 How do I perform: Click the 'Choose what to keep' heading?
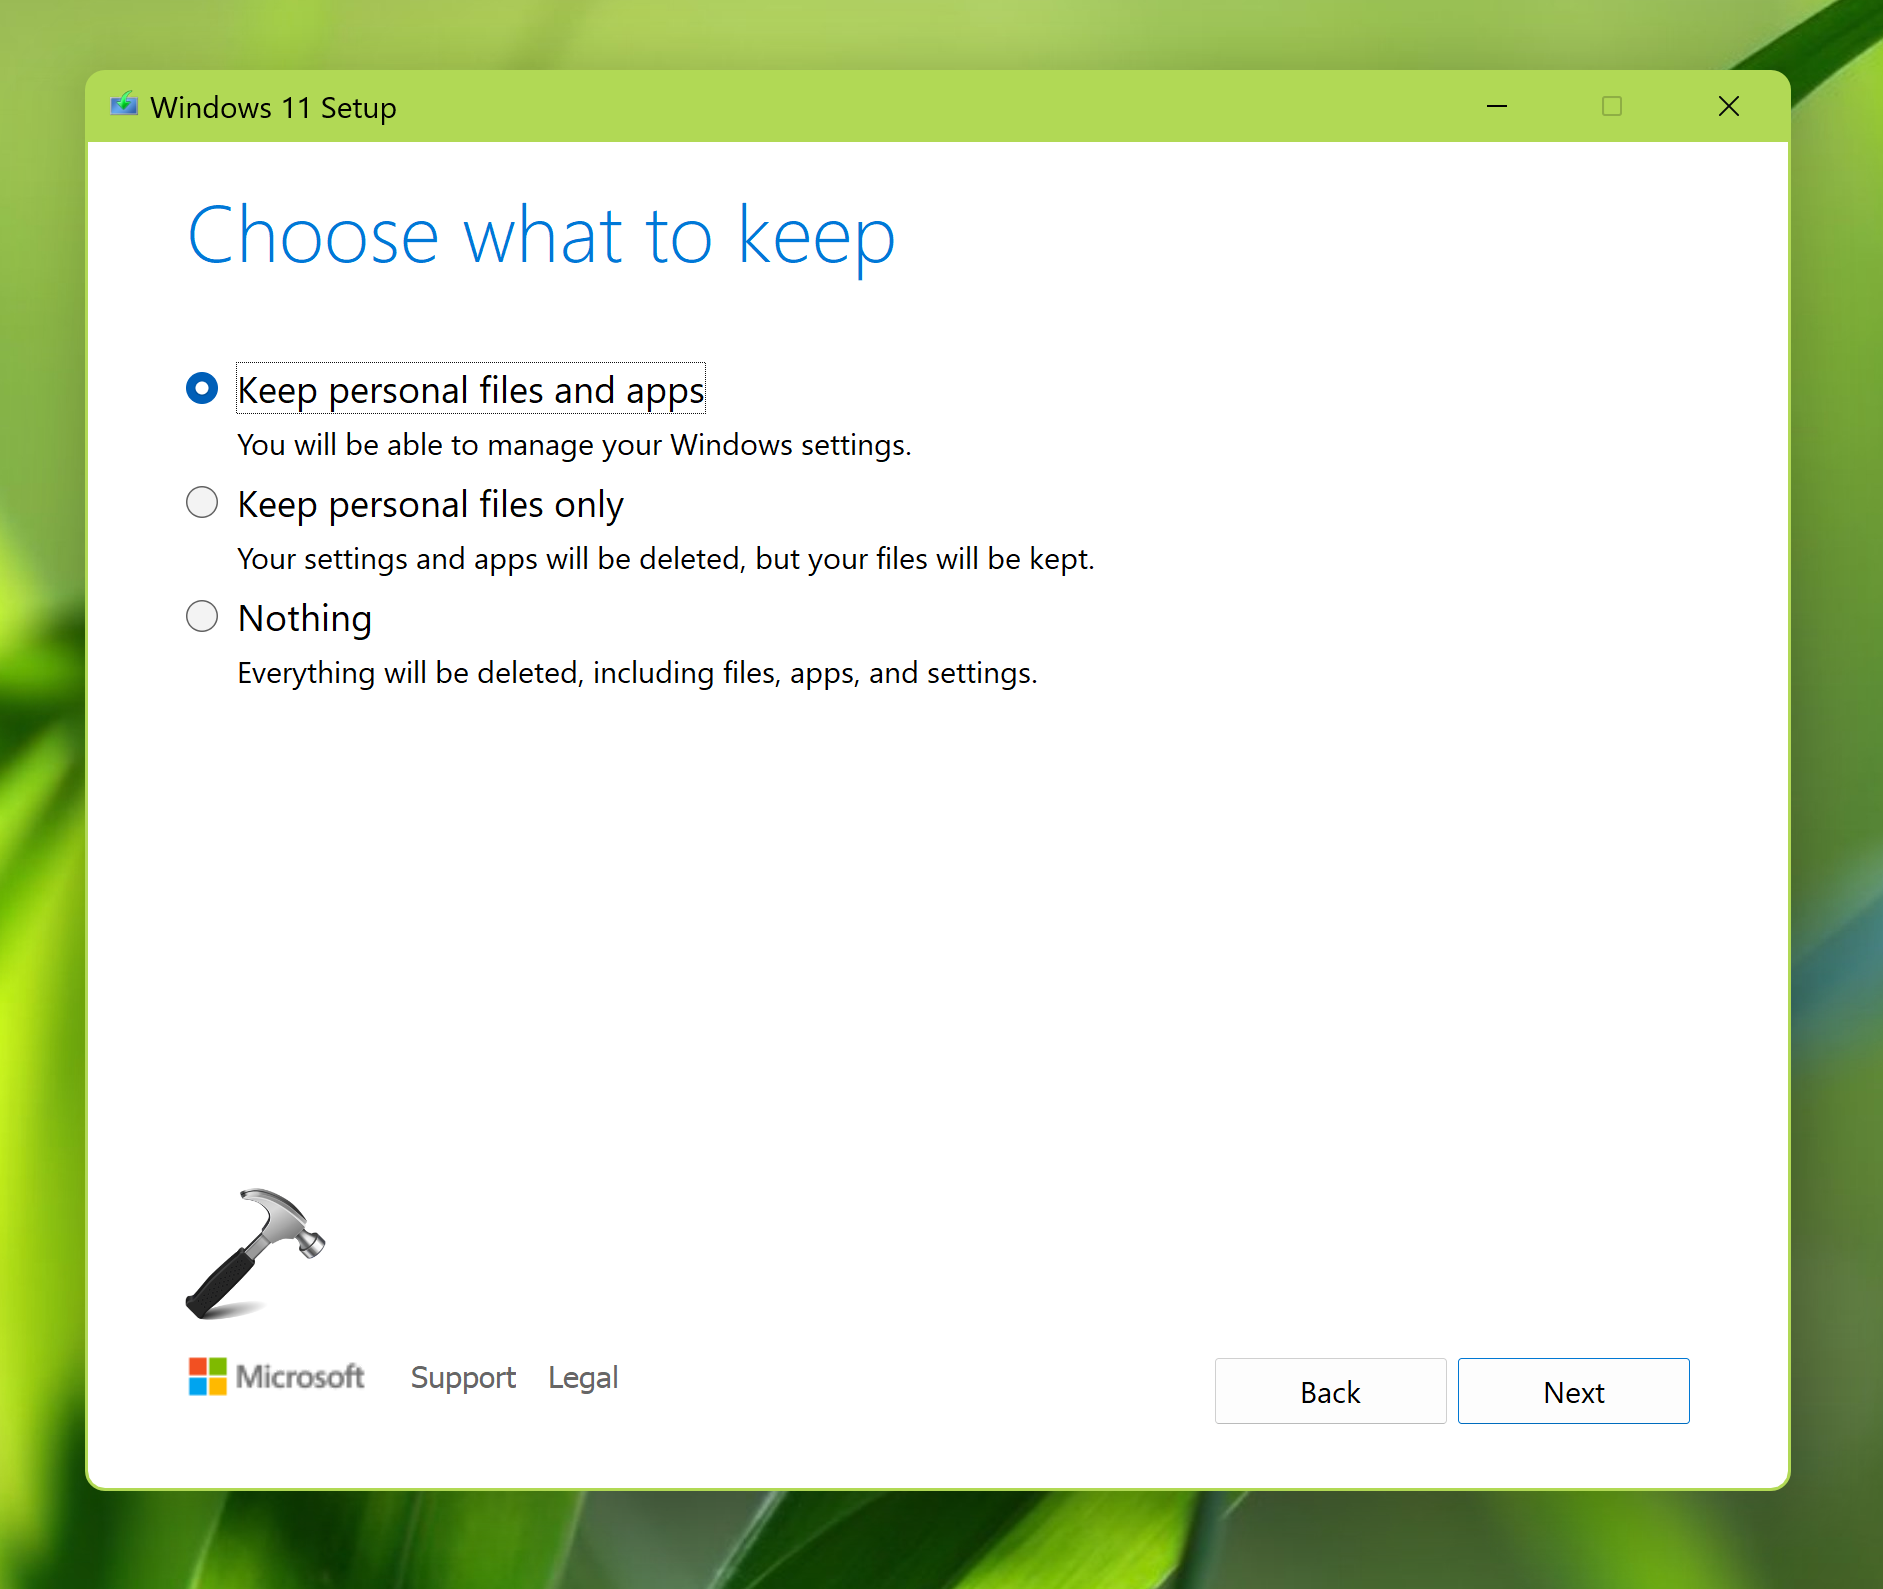(x=541, y=236)
